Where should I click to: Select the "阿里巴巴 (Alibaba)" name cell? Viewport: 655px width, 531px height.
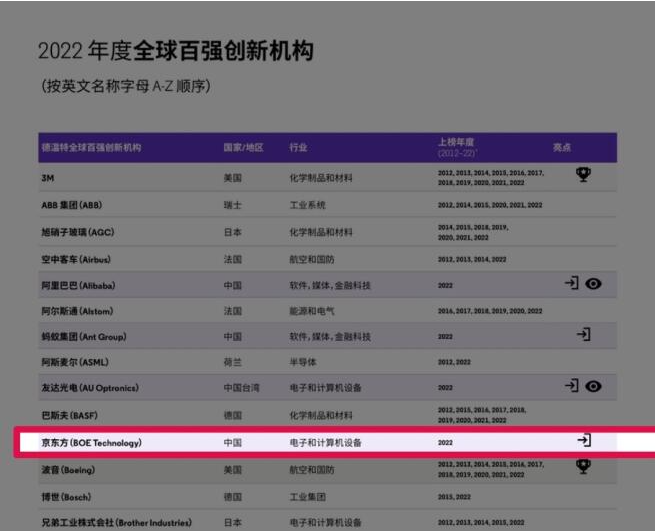79,286
